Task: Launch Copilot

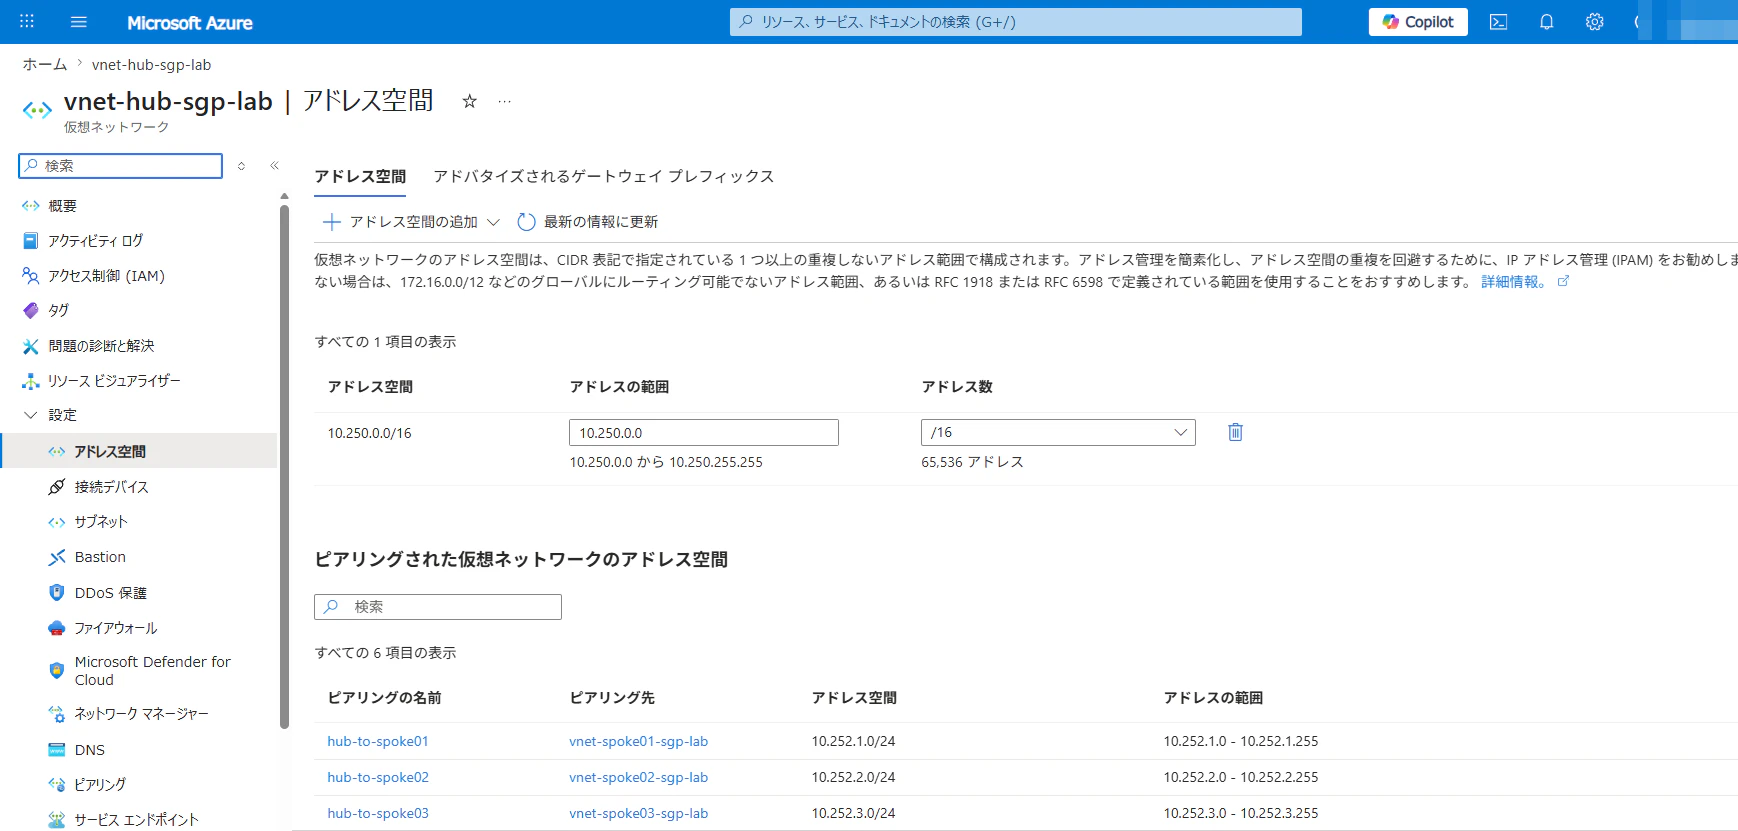Action: (1418, 22)
